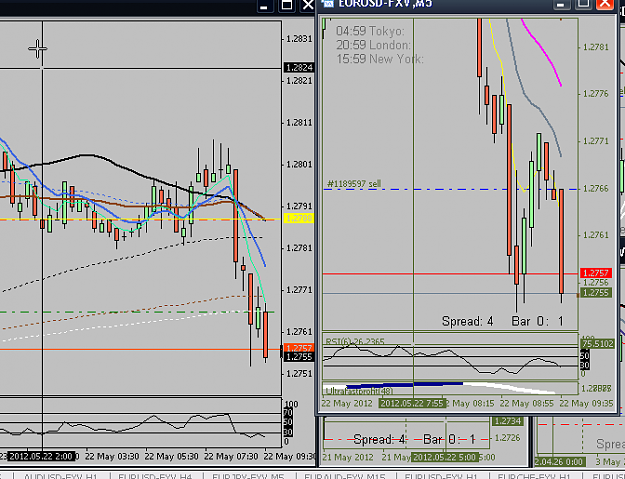Viewport: 625px width, 479px height.
Task: Switch to the EURJPY-FXV,M5 chart tab
Action: click(x=248, y=476)
